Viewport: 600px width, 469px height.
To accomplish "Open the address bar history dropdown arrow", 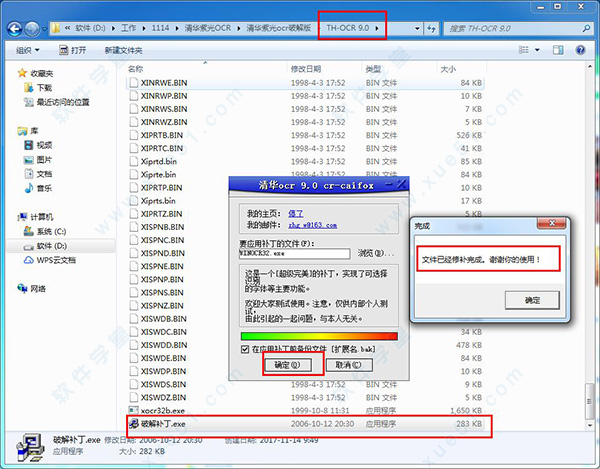I will 417,28.
